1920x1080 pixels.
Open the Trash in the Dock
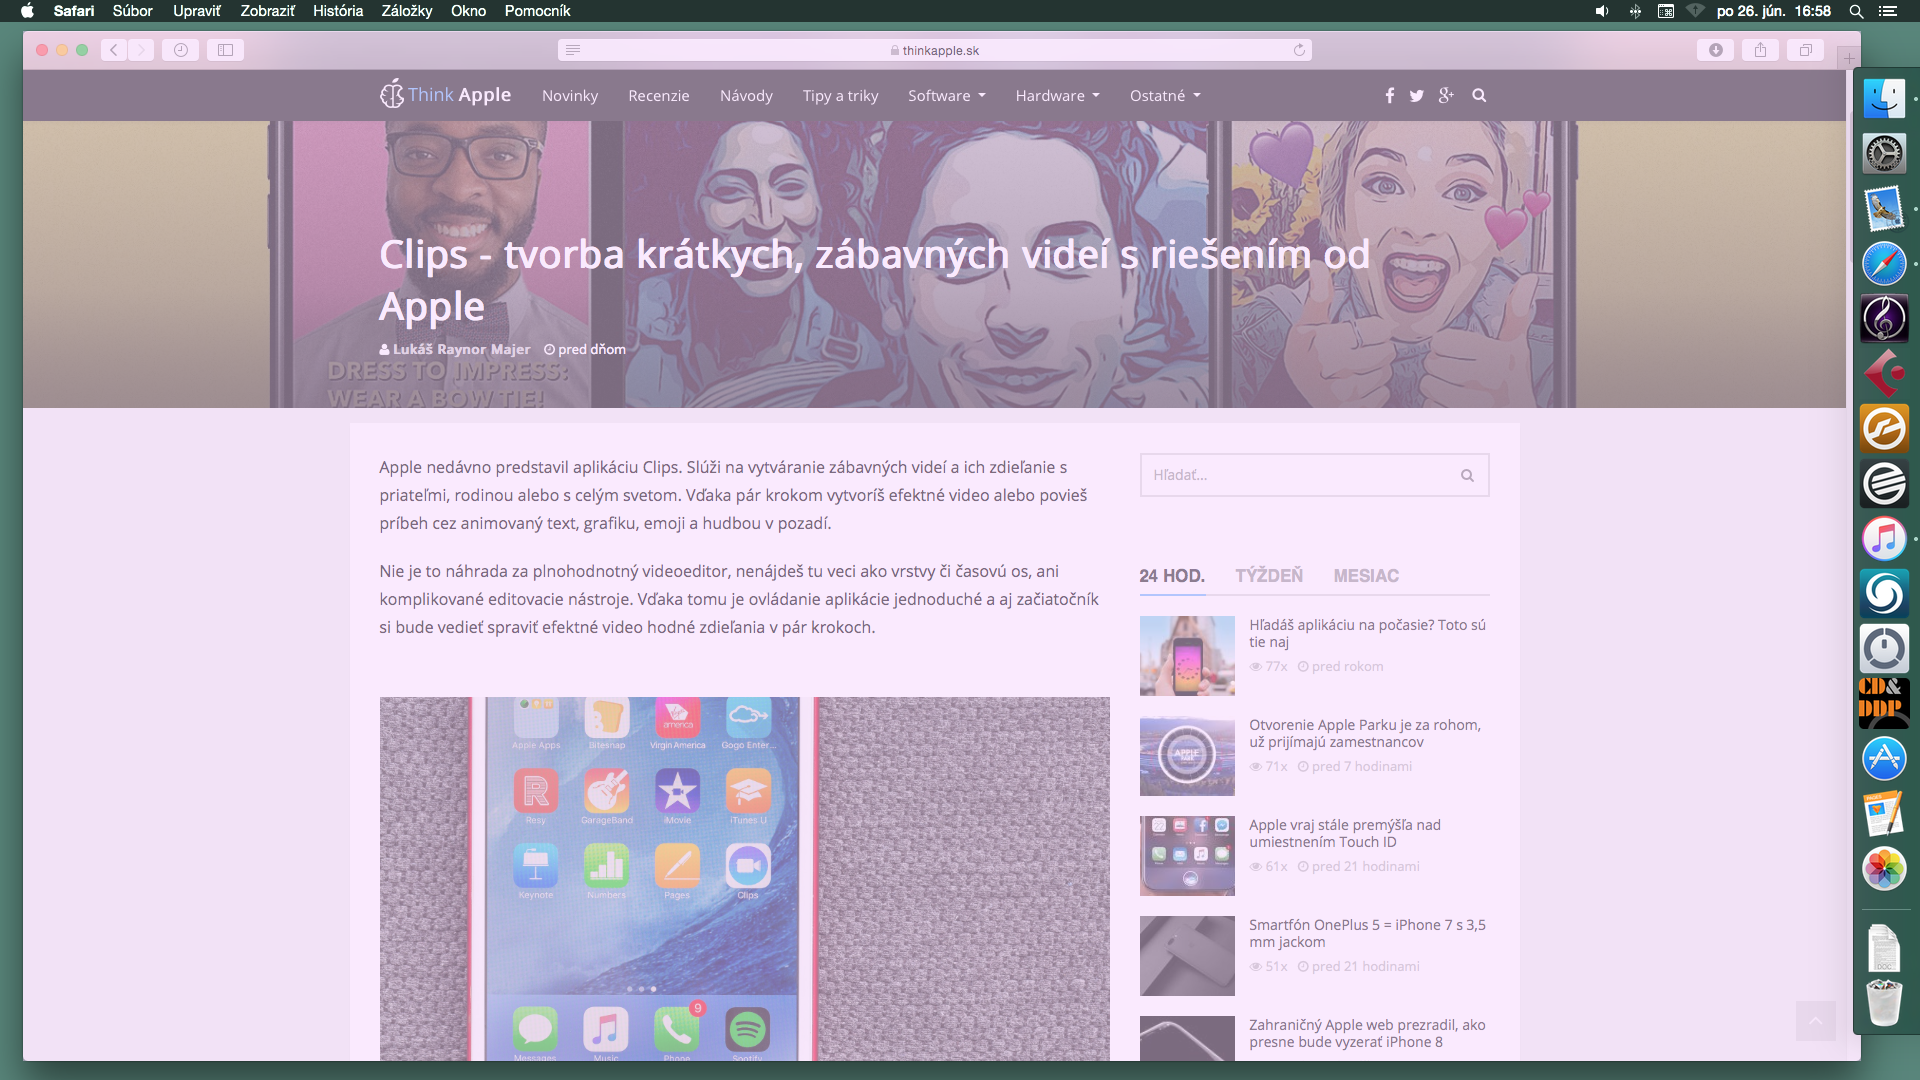coord(1885,1002)
